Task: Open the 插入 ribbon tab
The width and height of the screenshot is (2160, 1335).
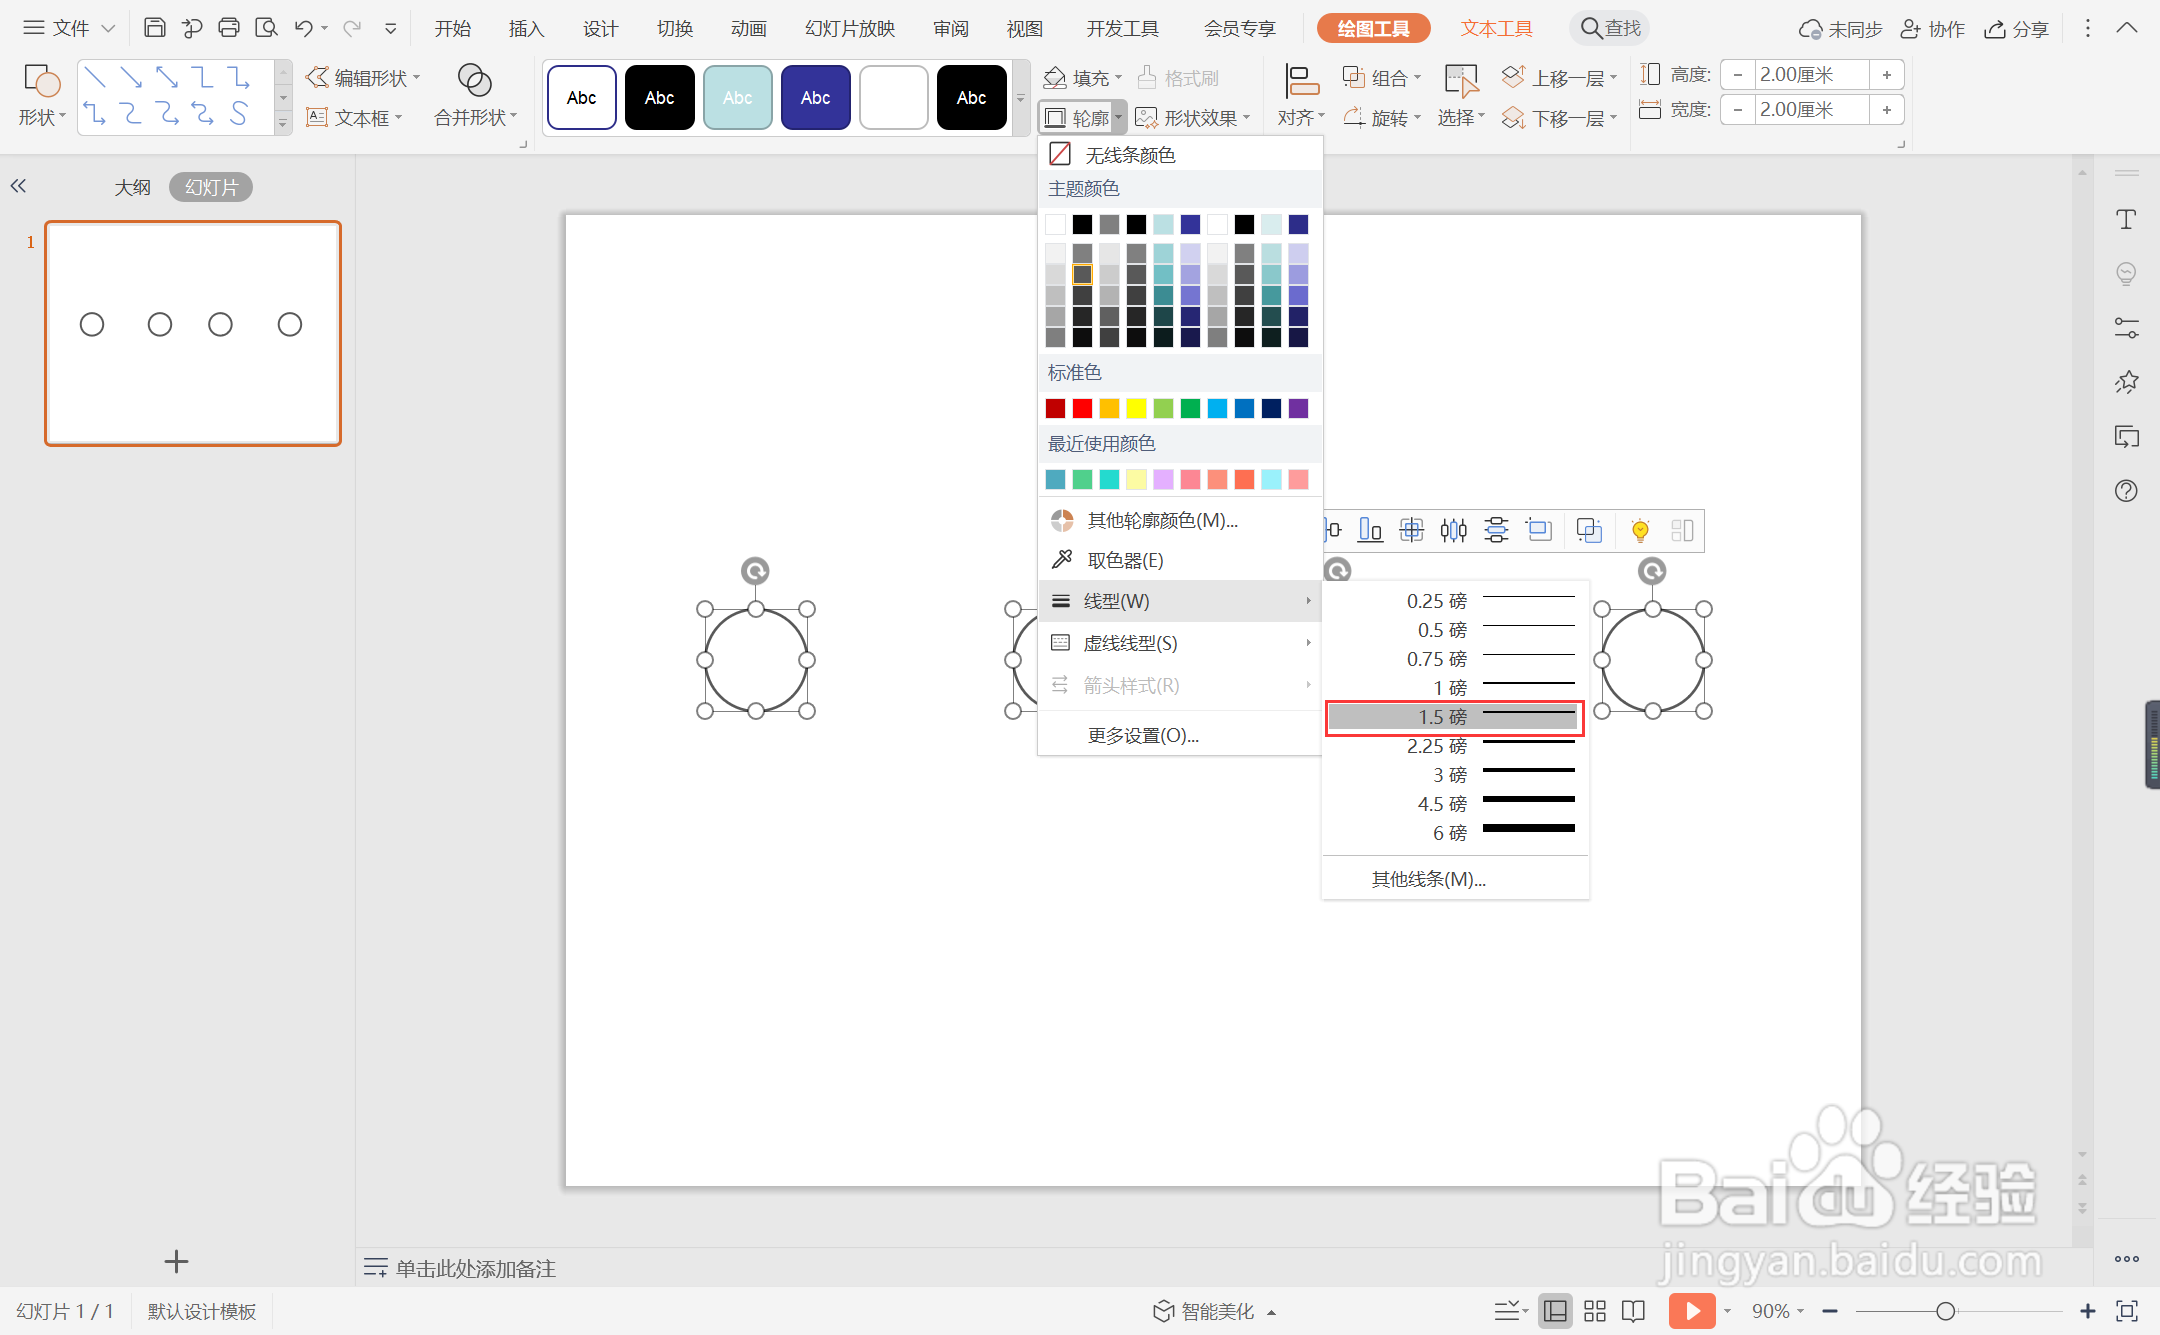Action: (x=526, y=28)
